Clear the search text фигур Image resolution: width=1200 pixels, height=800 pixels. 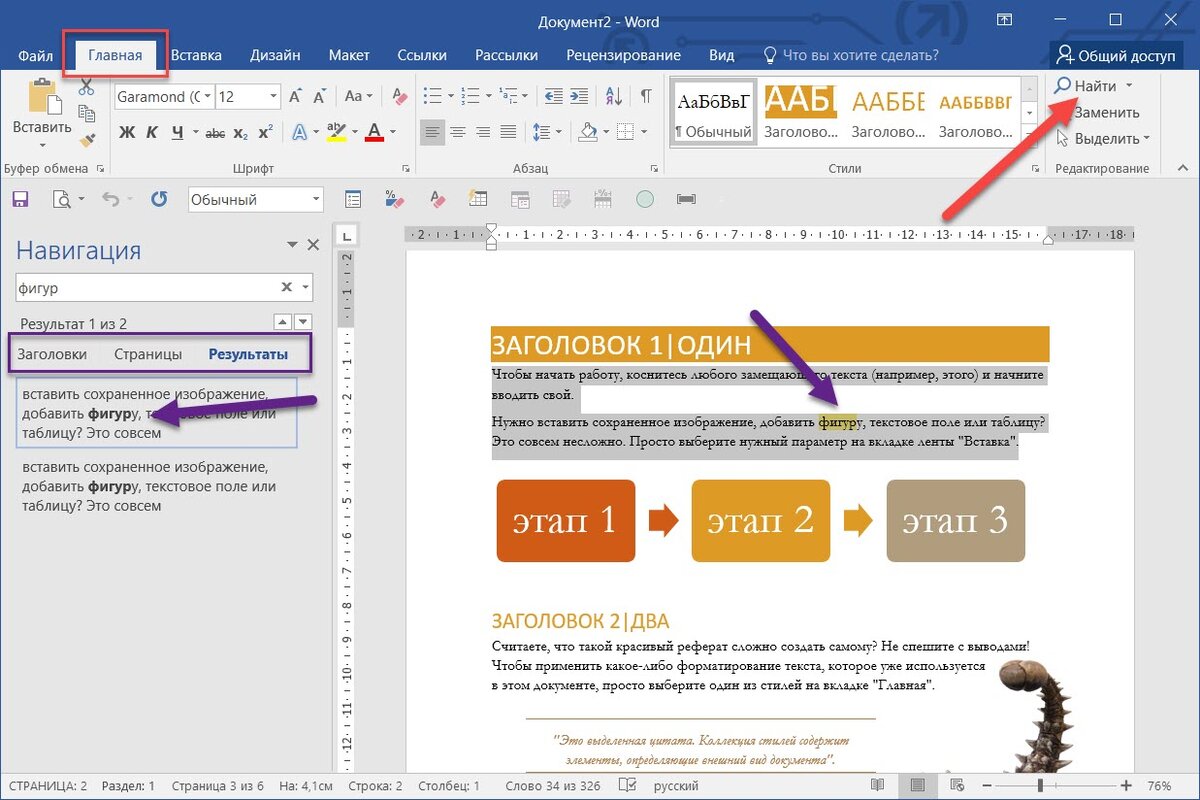(286, 287)
